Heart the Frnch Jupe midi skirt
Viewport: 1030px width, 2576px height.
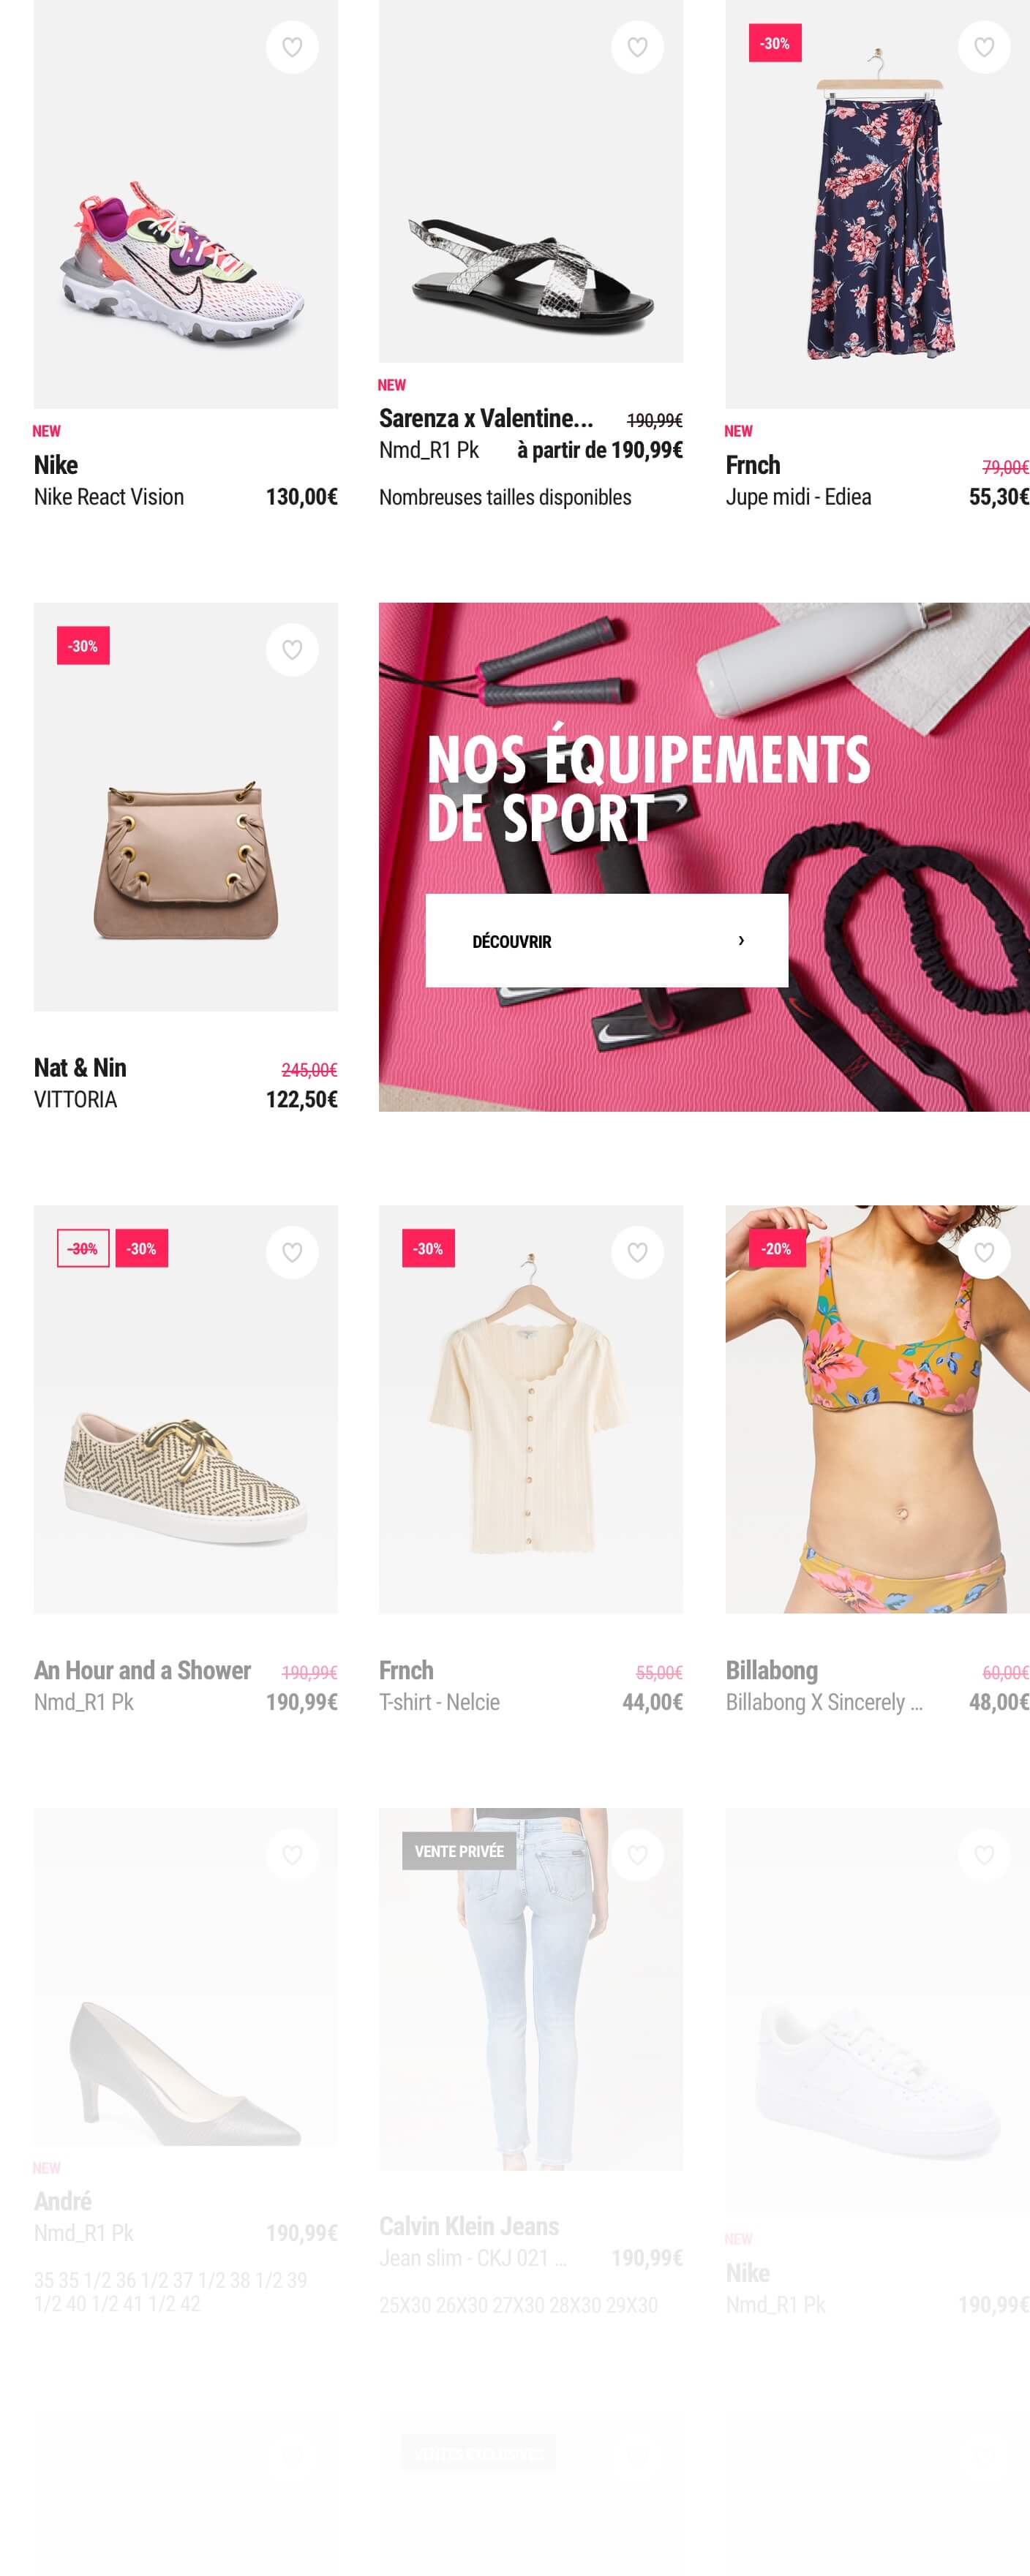[x=984, y=47]
